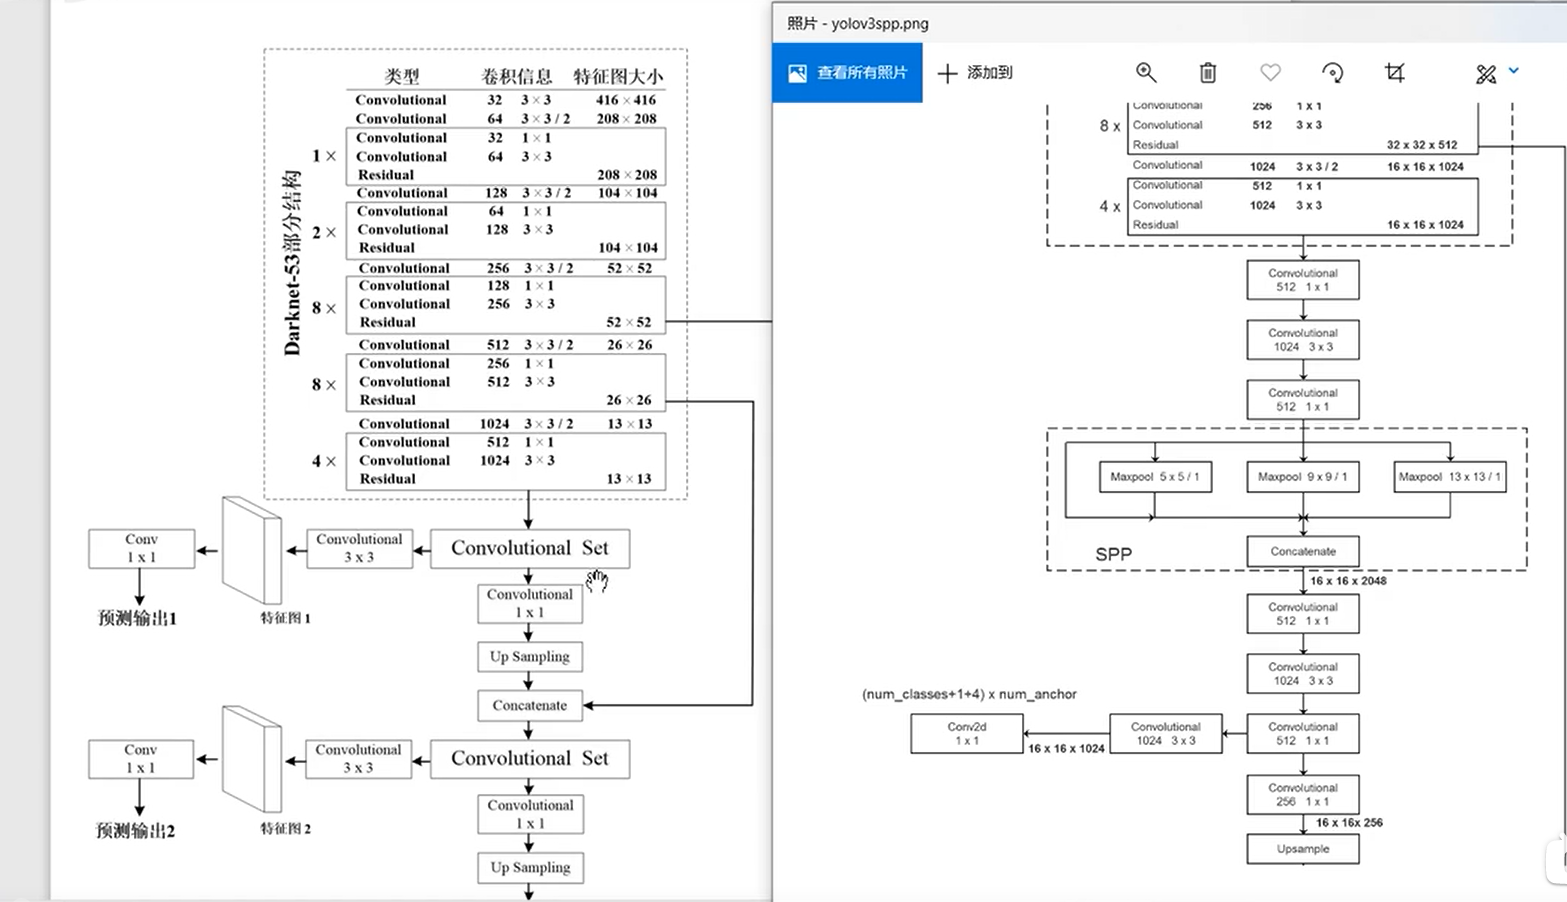Viewport: 1567px width, 902px height.
Task: Click the 卷积信息 column header
Action: pos(516,76)
